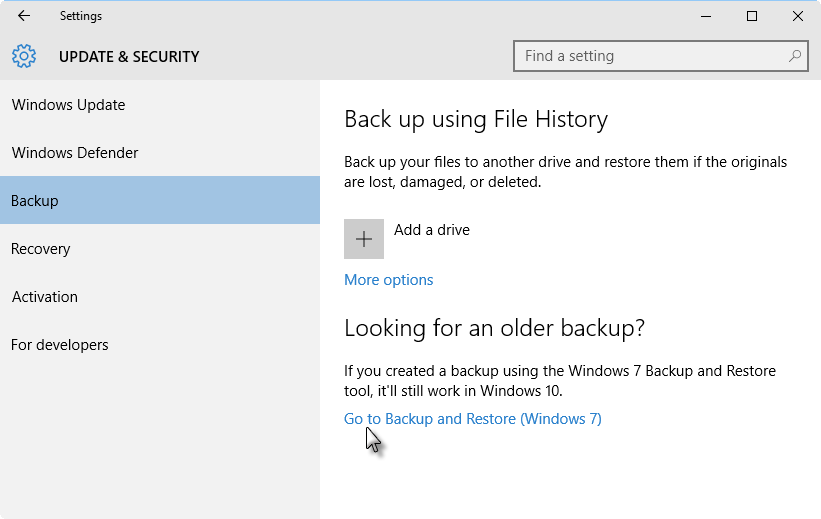This screenshot has width=821, height=519.
Task: Go to the Windows Defender section
Action: coord(75,153)
